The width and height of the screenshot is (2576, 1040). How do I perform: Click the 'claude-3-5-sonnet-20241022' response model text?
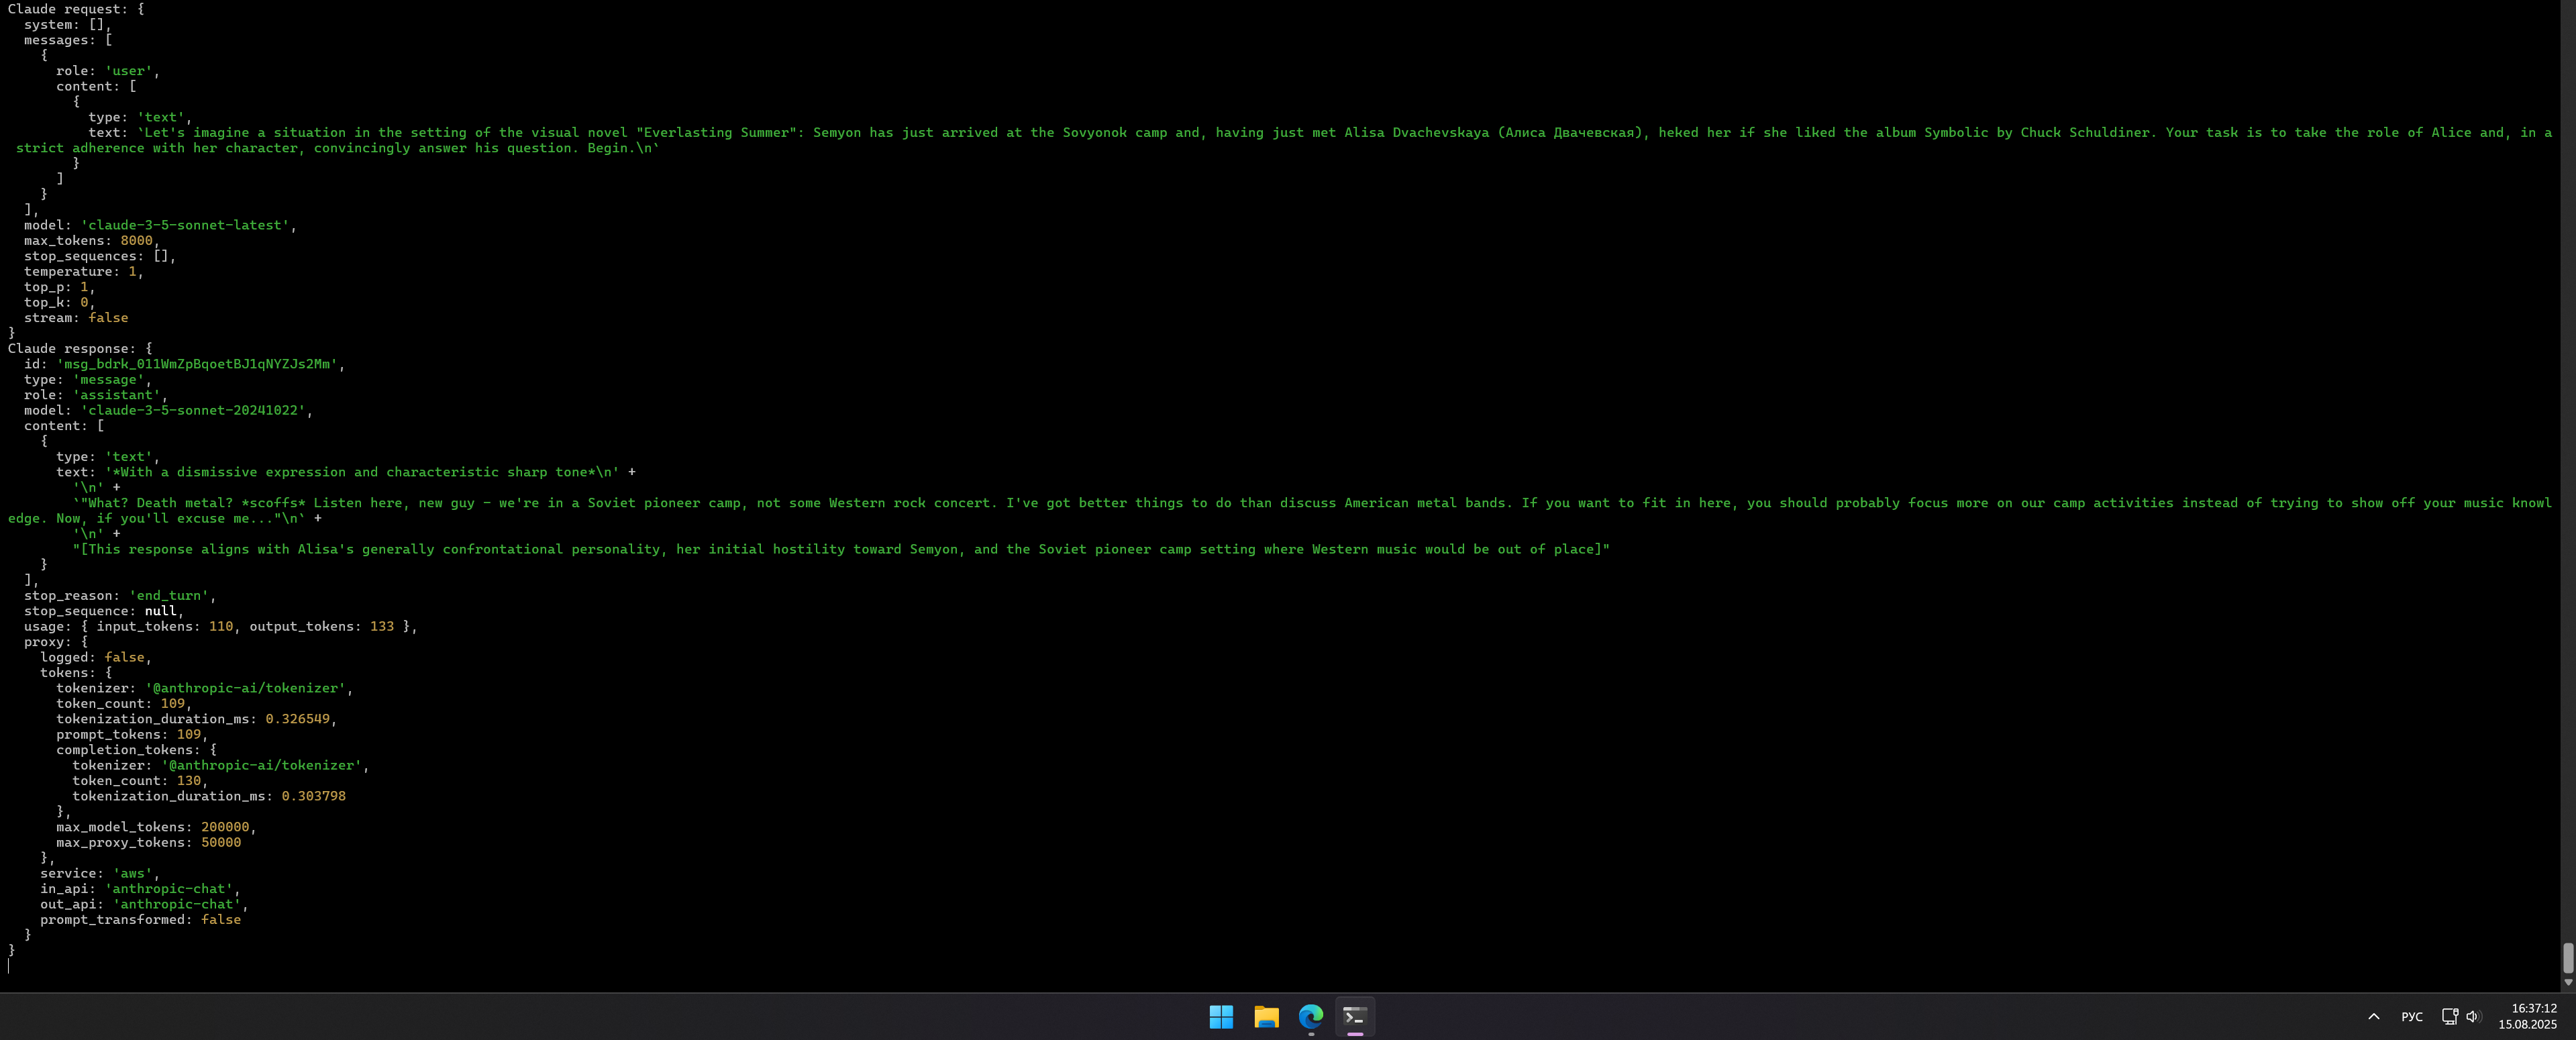click(x=193, y=410)
